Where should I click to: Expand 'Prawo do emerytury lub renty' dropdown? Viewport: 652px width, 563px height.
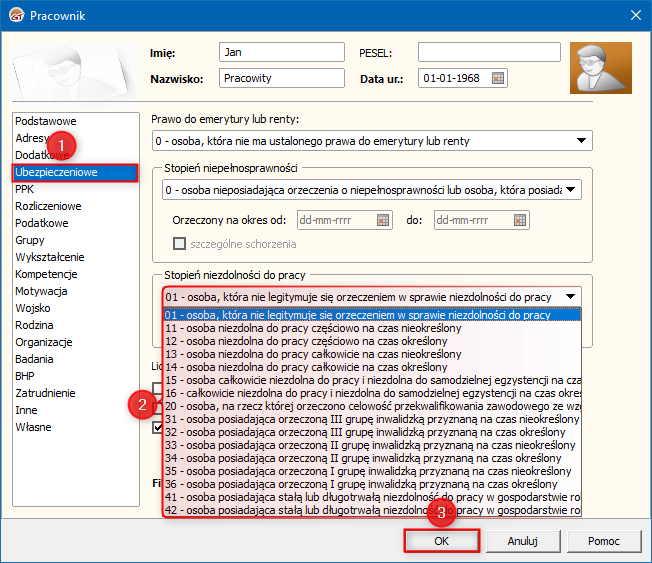point(581,141)
